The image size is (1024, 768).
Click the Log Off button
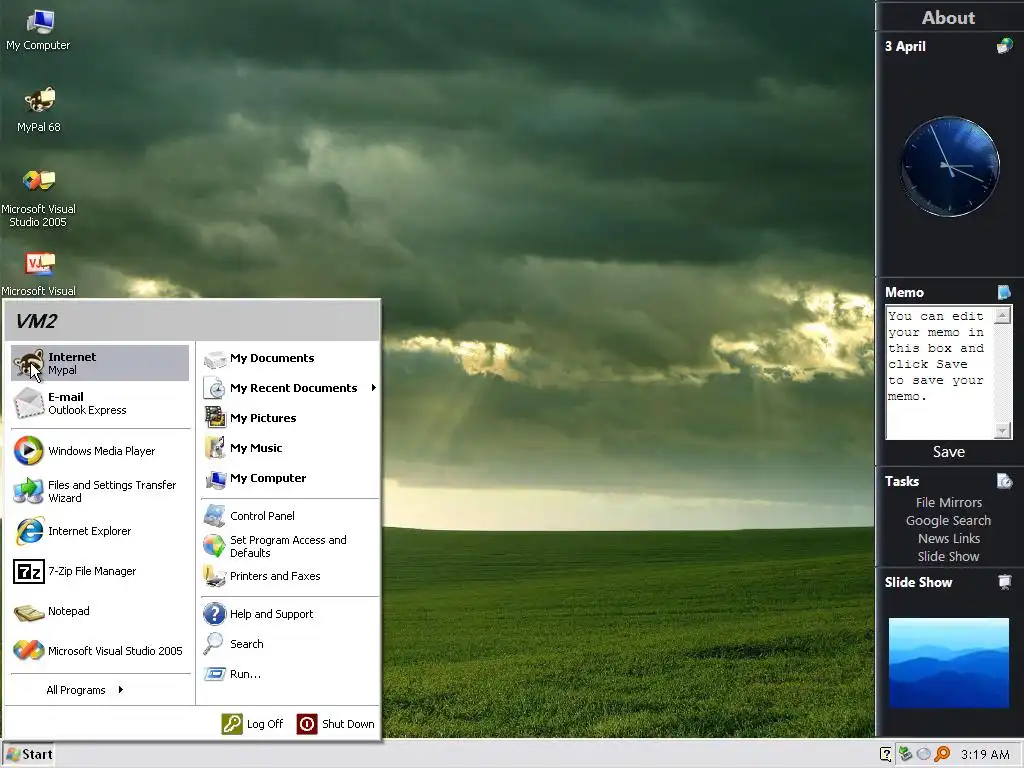(x=253, y=724)
